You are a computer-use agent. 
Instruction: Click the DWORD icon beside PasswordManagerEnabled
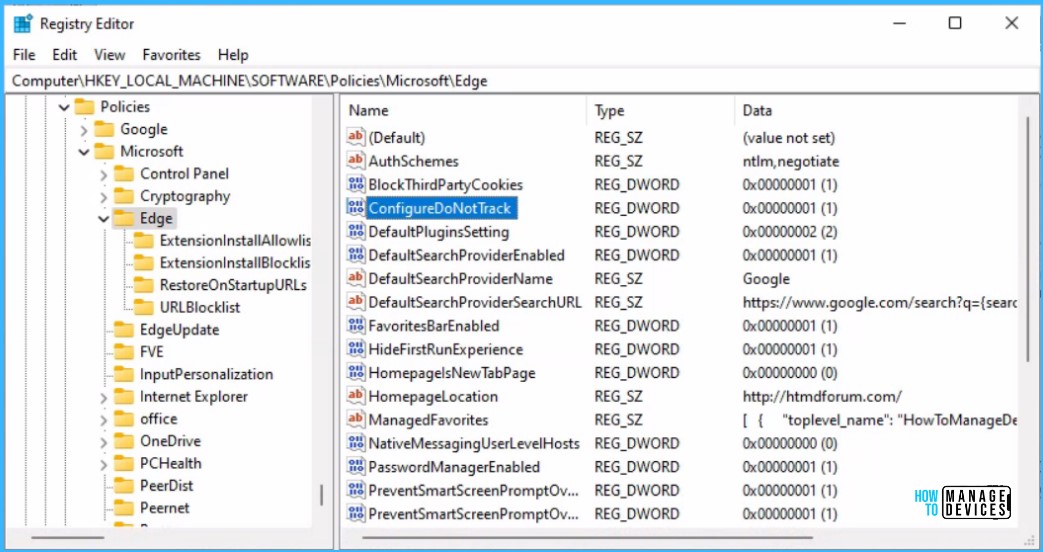pos(356,467)
